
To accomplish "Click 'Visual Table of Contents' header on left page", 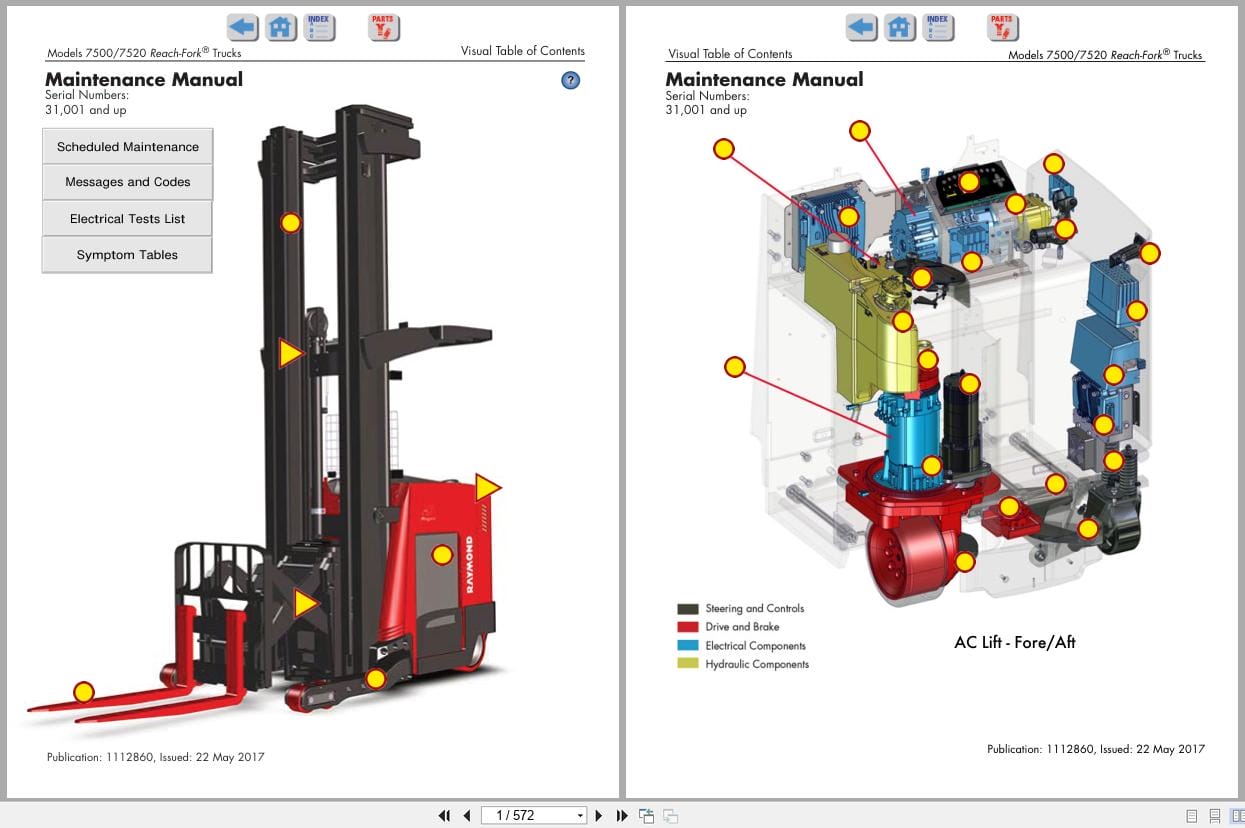I will click(523, 51).
